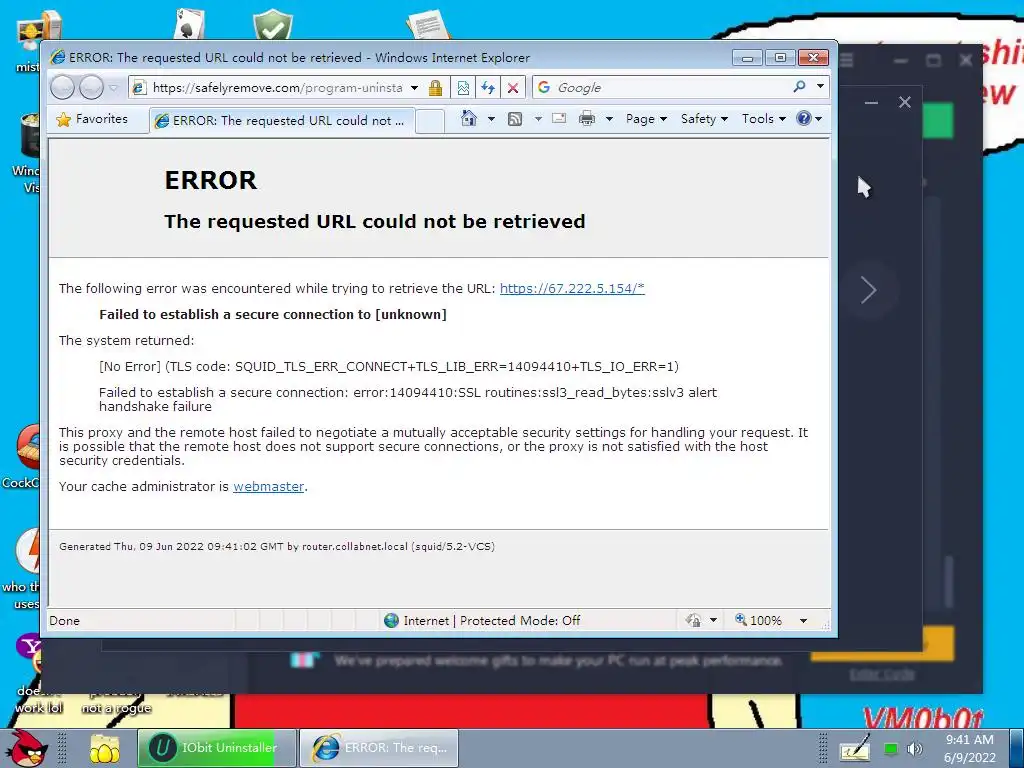Open the eggs folder taskbar icon
Screen dimensions: 1024x768
tap(104, 749)
